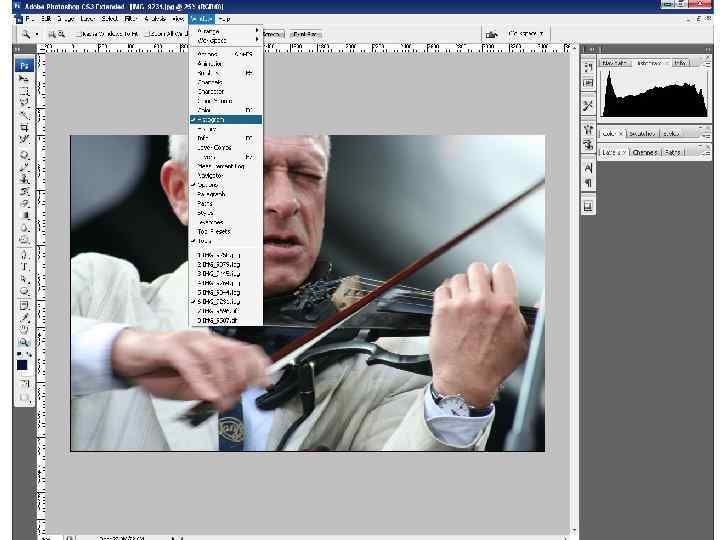Expand the Workspace submenu in Window menu
The image size is (720, 540).
(x=226, y=40)
